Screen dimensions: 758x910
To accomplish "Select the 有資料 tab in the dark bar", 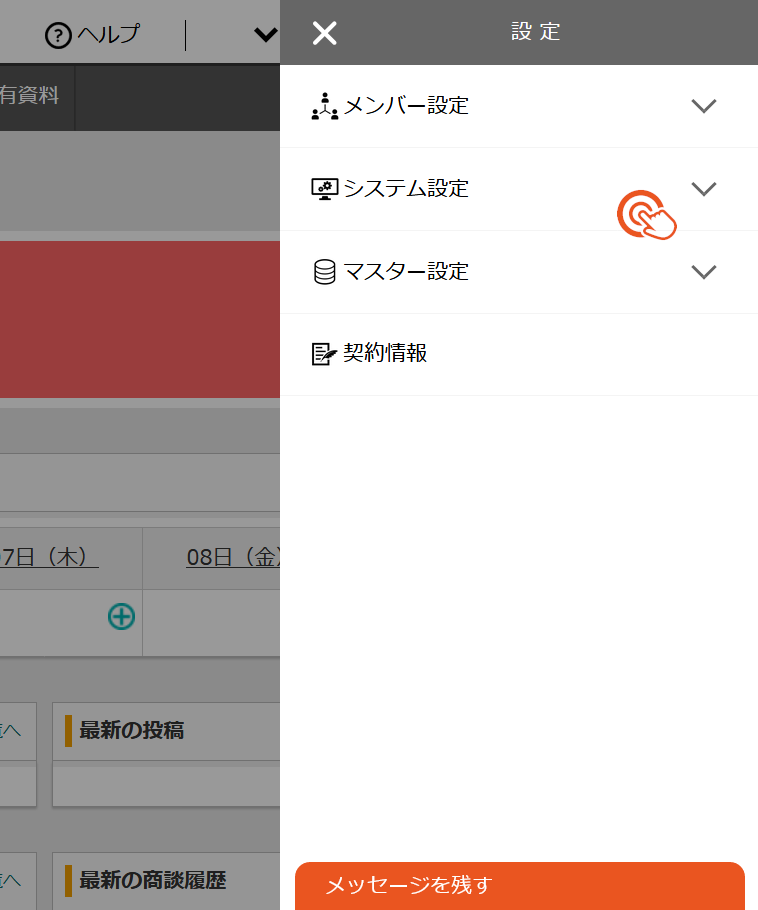I will coord(37,97).
